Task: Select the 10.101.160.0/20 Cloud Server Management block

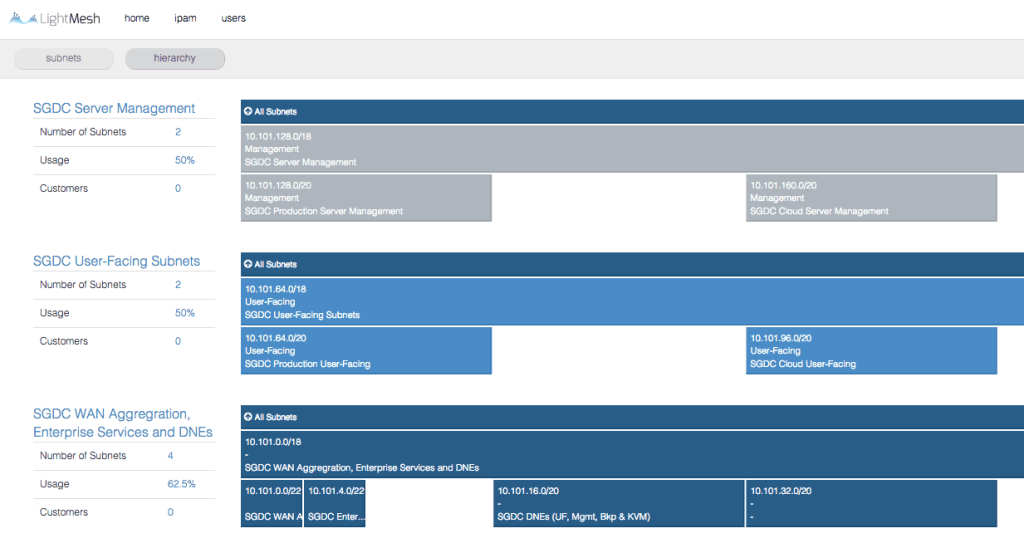Action: pyautogui.click(x=871, y=198)
